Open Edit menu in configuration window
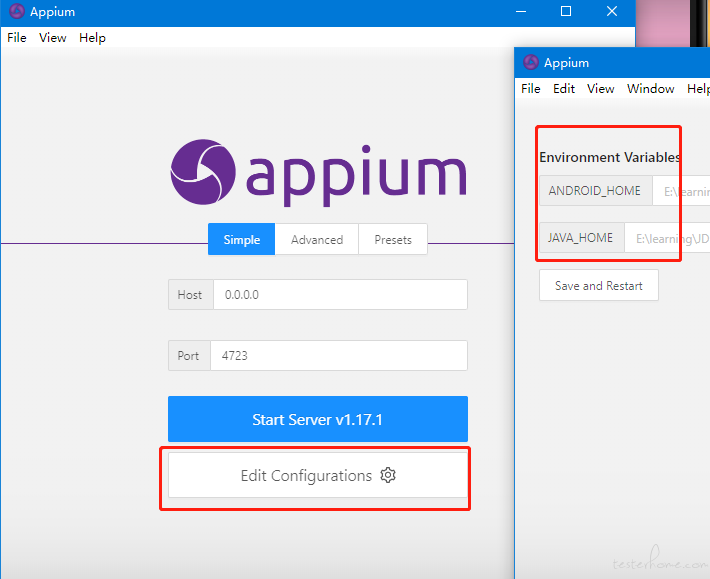This screenshot has width=710, height=579. (x=564, y=88)
